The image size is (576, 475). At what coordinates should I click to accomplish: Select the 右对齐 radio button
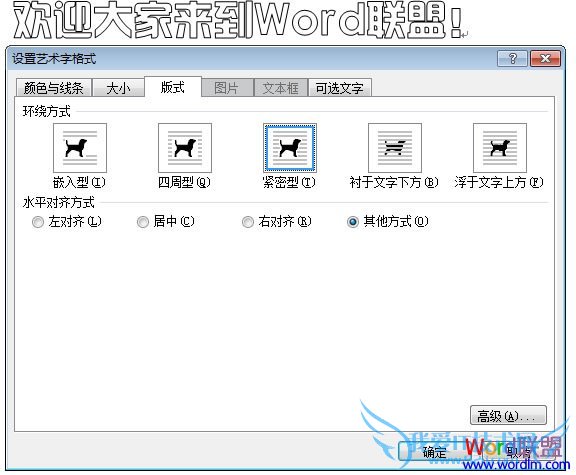coord(248,222)
